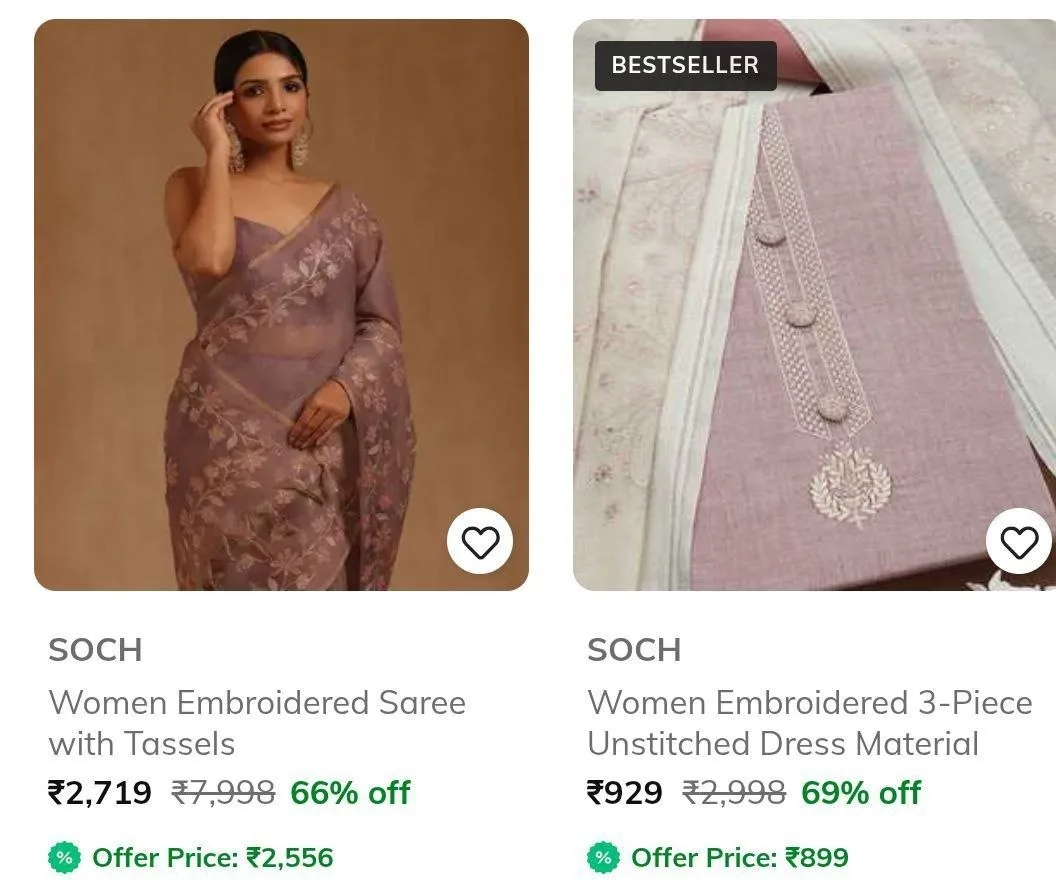Viewport: 1056px width, 893px height.
Task: Click struck-through ₹2,998 original price
Action: 734,793
